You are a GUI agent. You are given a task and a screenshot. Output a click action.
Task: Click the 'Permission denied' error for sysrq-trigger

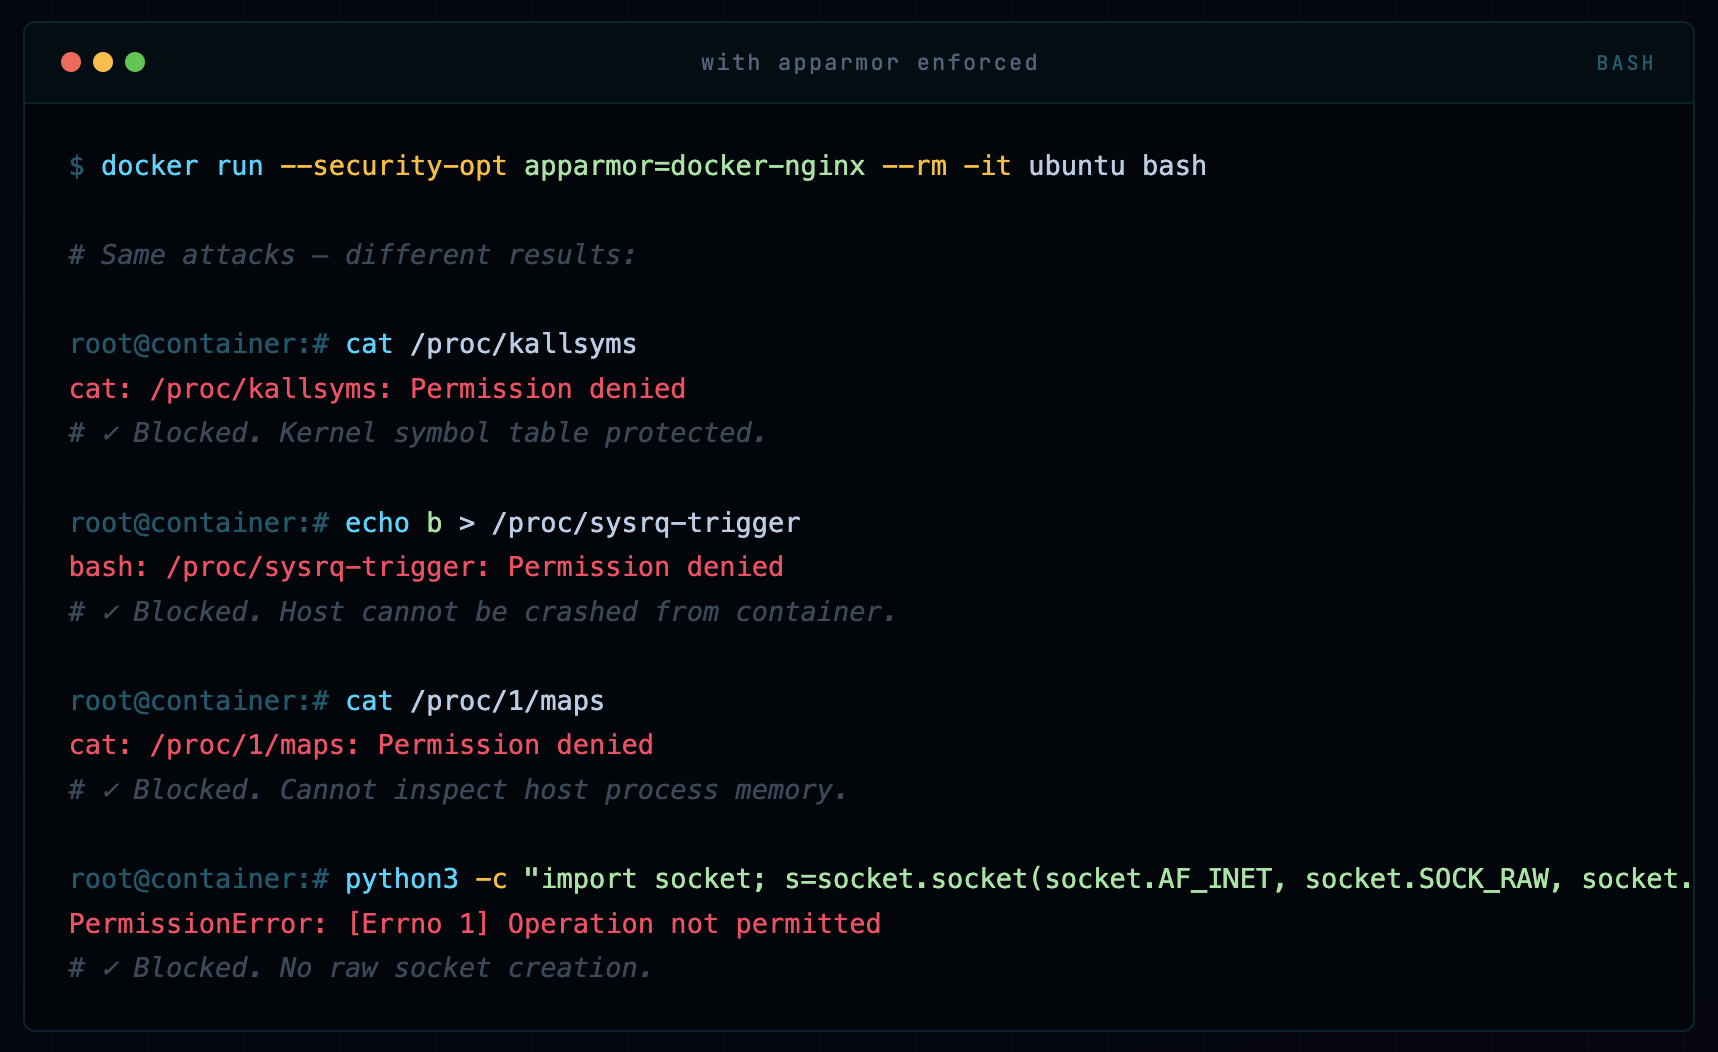pos(645,567)
